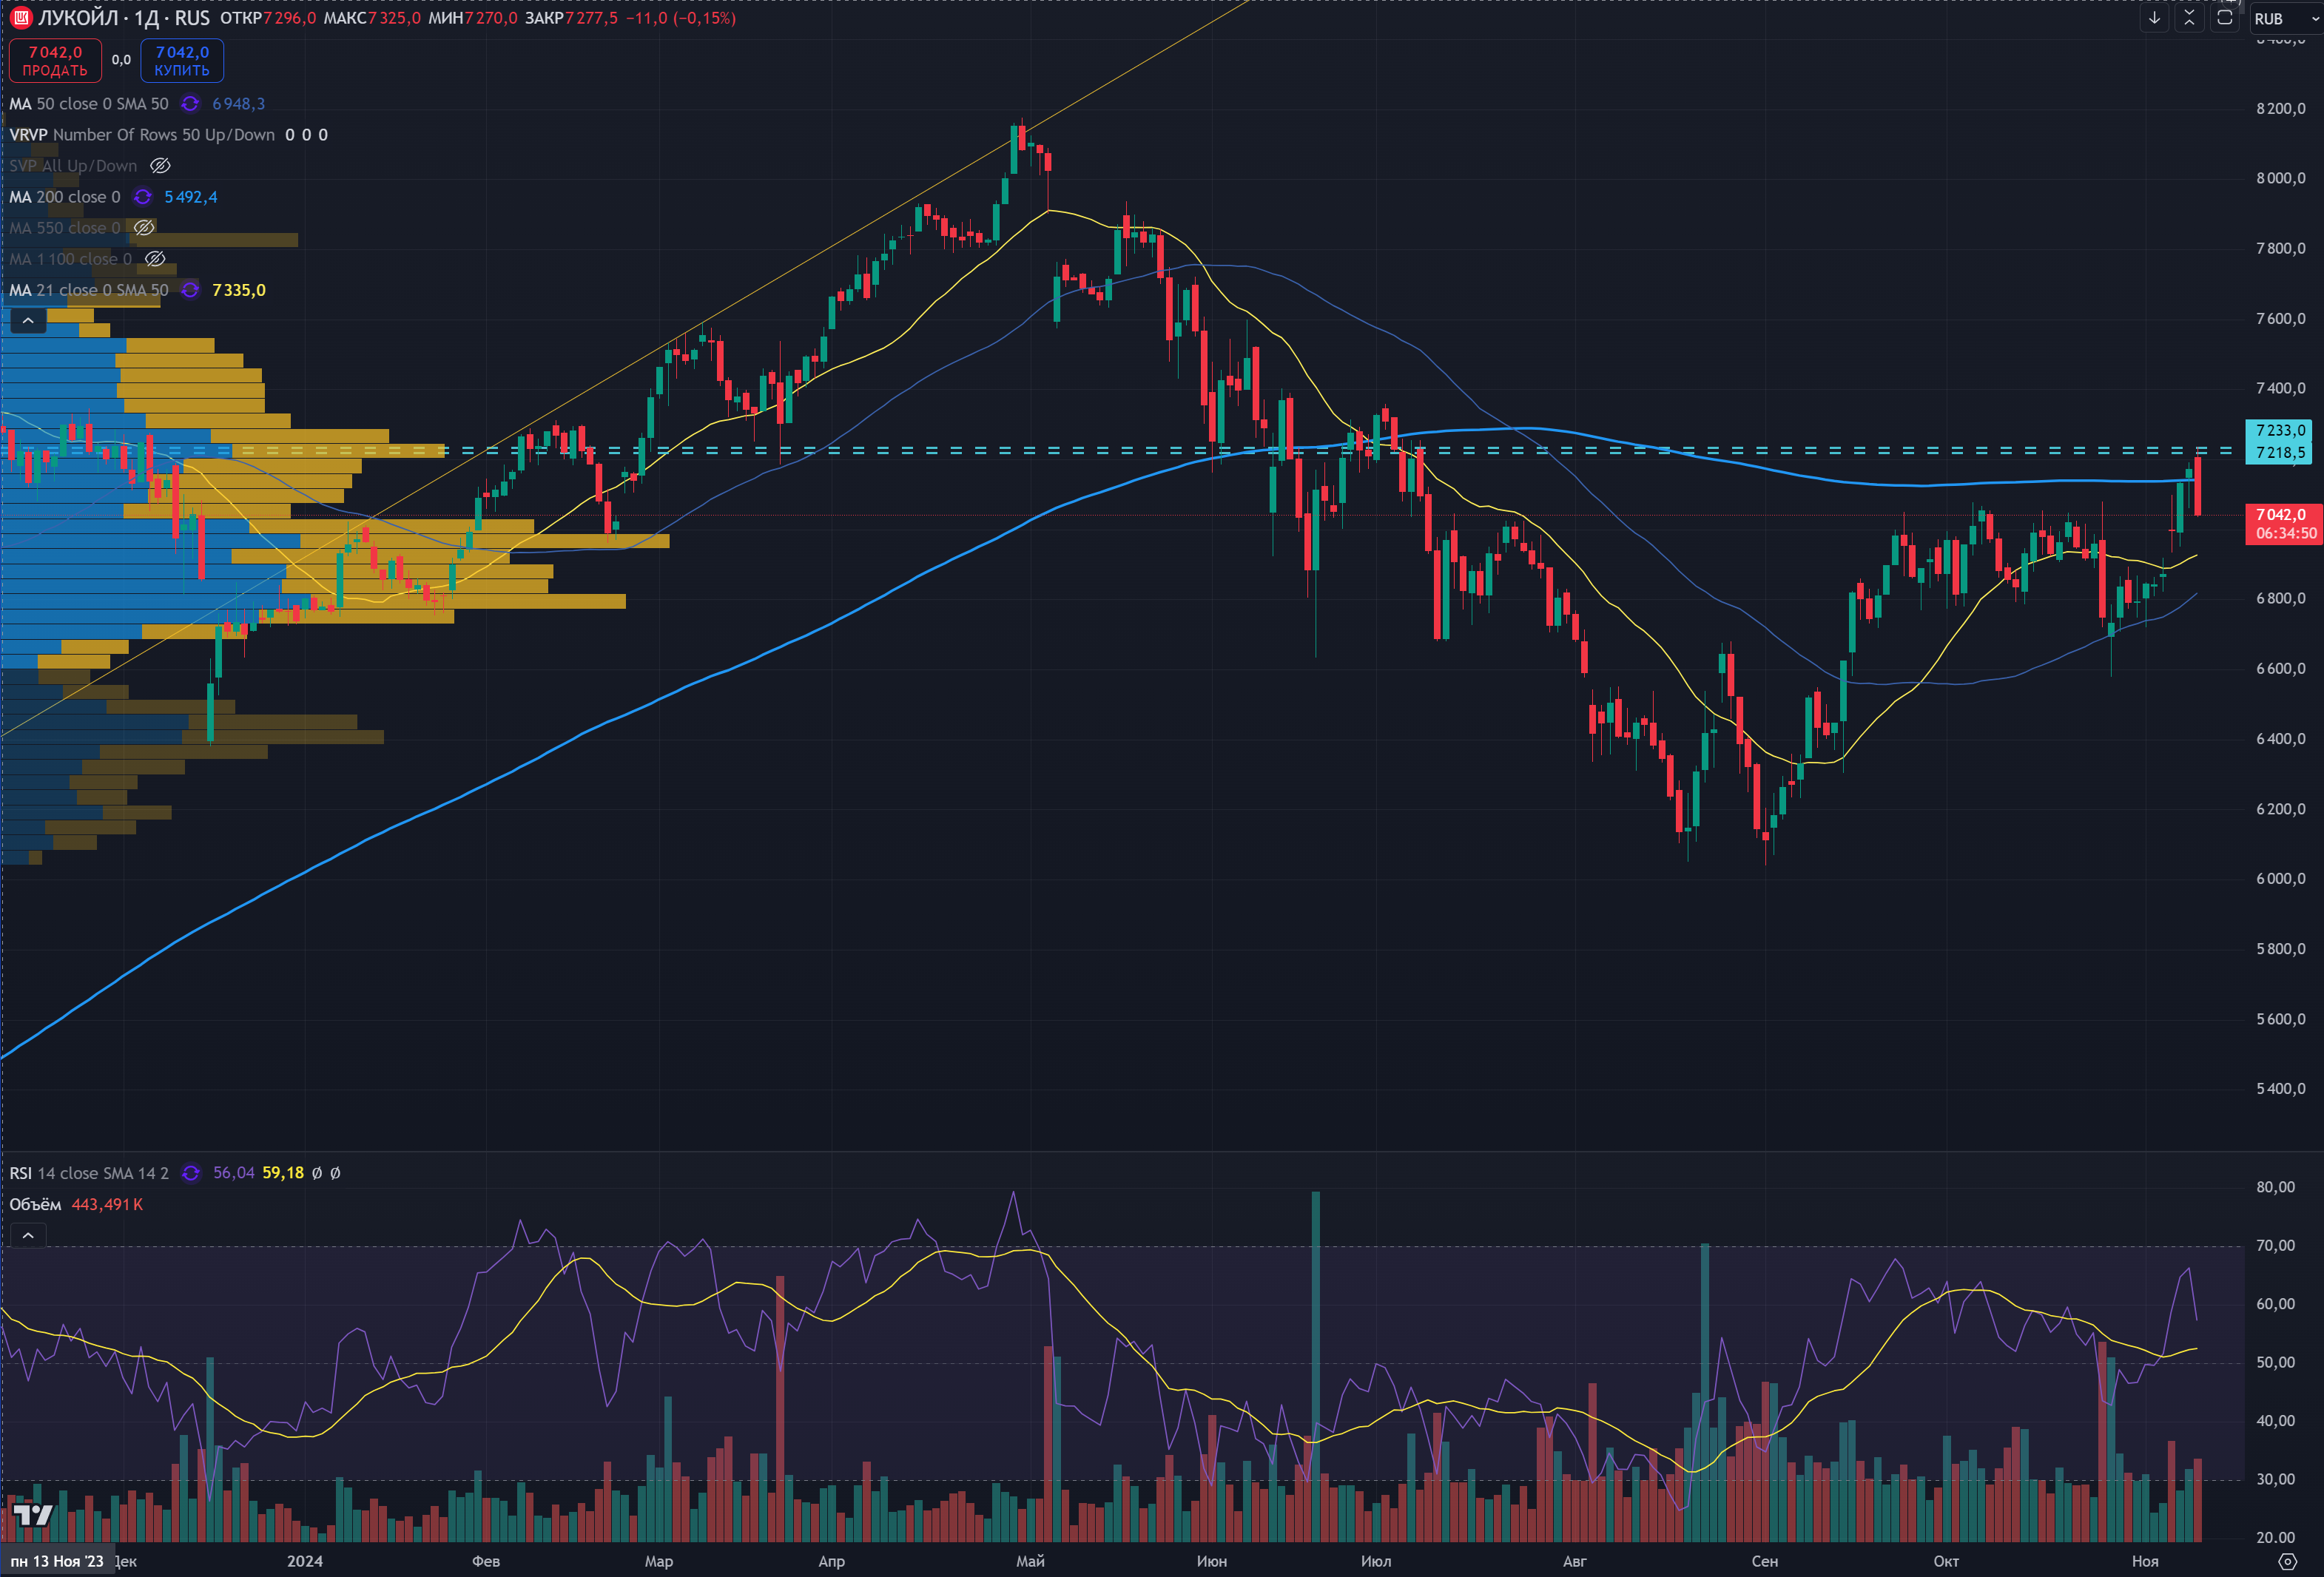Viewport: 2324px width, 1577px height.
Task: Collapse the RSI pane indicator legend
Action: point(28,1235)
